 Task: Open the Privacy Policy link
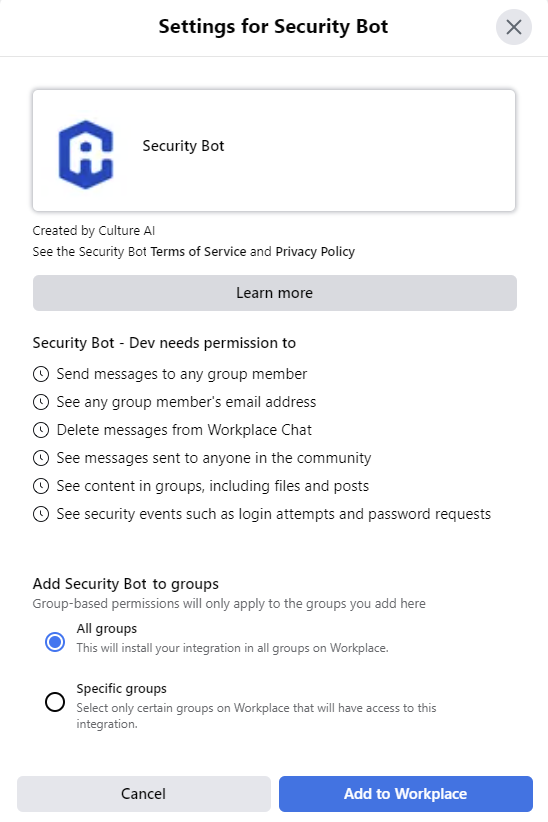click(x=315, y=252)
